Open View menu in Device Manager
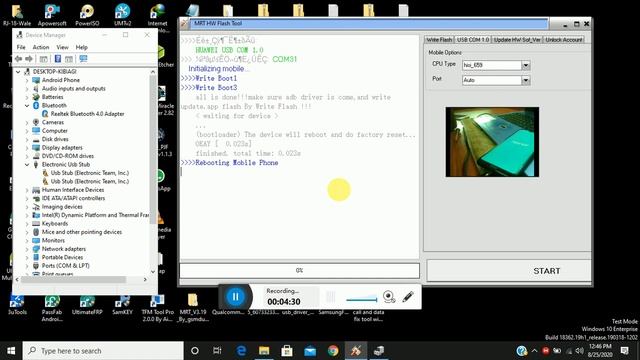Viewport: 640px width, 360px height. tap(62, 47)
